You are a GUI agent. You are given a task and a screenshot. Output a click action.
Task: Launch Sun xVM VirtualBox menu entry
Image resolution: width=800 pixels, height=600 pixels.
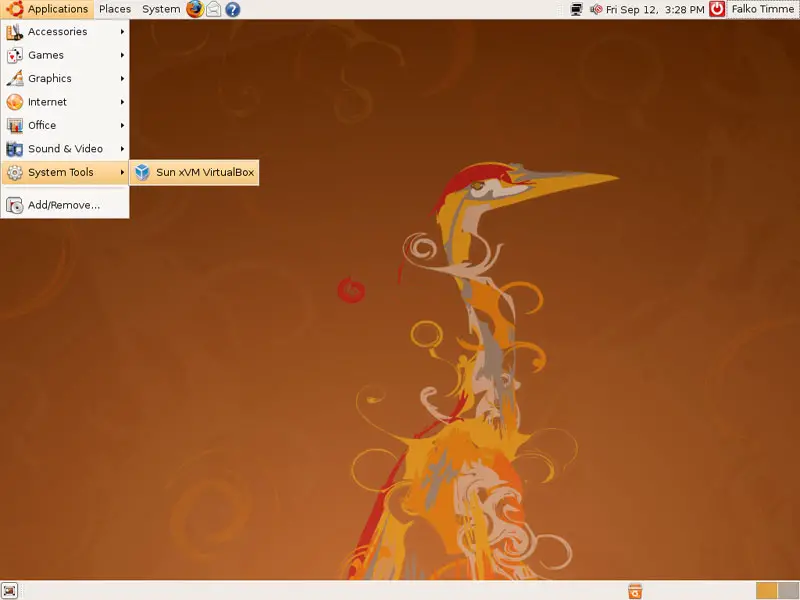194,172
